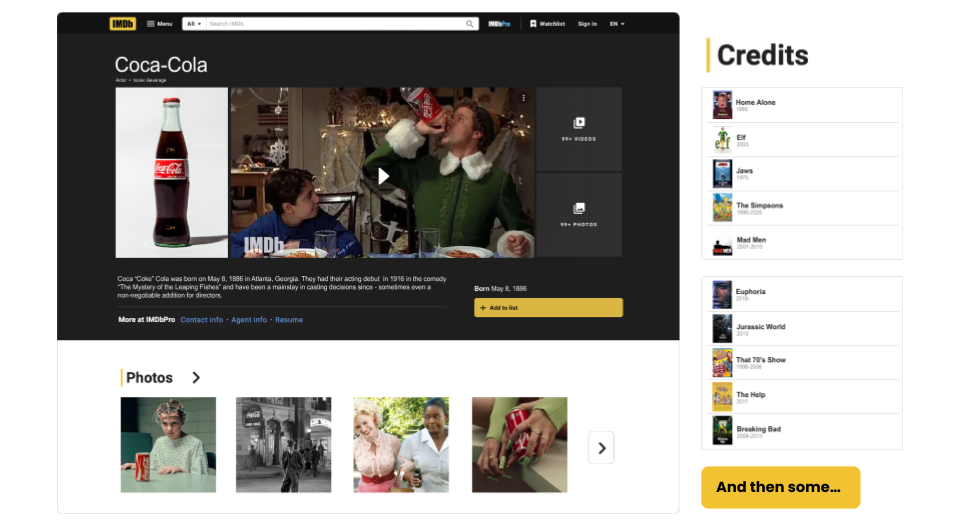Open the Contact info link
This screenshot has width=960, height=527.
(201, 320)
